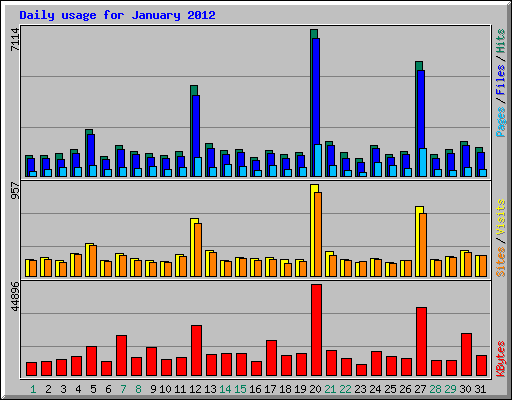This screenshot has height=400, width=512.
Task: Click the 44896 KBytes axis label
Action: pyautogui.click(x=15, y=296)
